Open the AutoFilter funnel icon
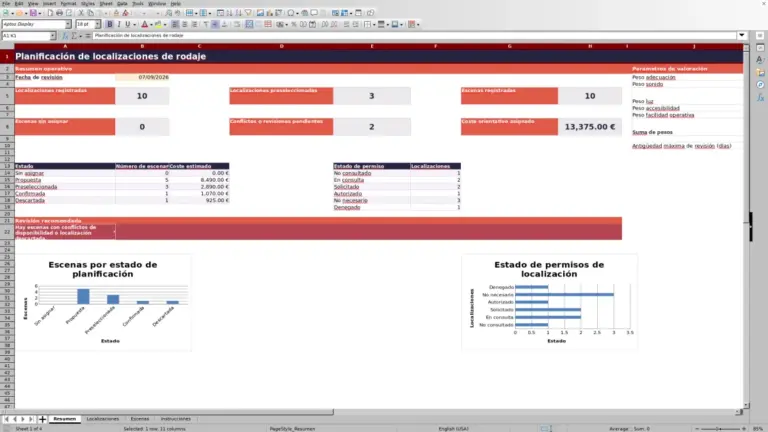Viewport: 768px width, 432px height. tap(248, 13)
